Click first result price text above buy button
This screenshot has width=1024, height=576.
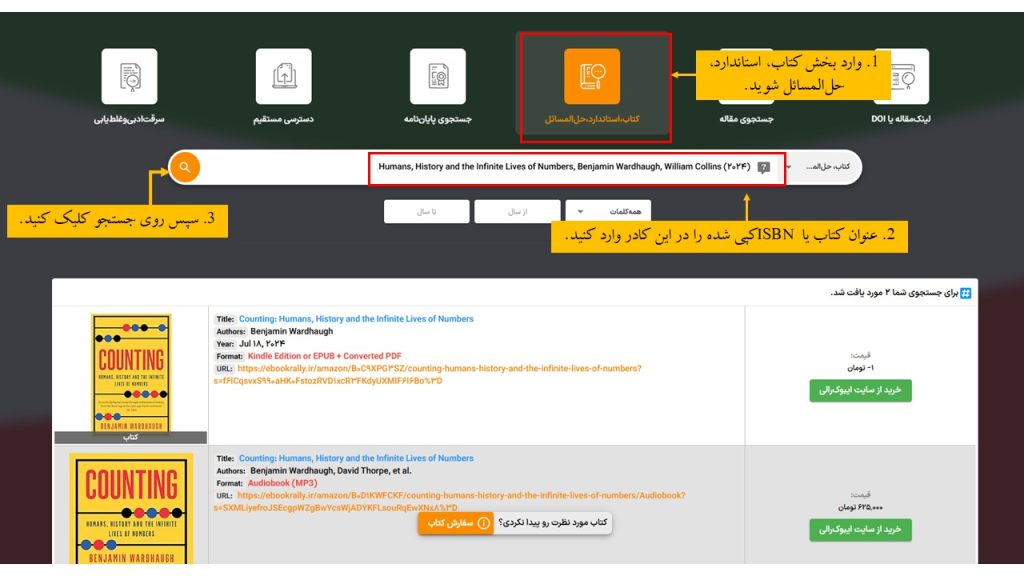(x=860, y=368)
